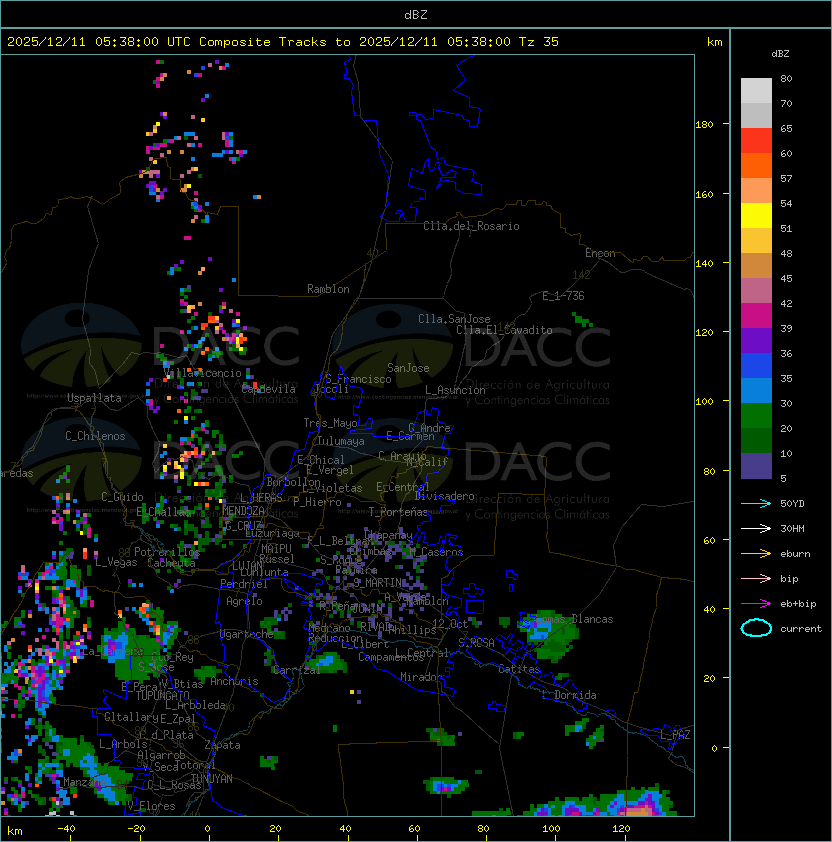Select the 39 dBZ purple swatch
Viewport: 832px width, 842px height.
pyautogui.click(x=756, y=340)
